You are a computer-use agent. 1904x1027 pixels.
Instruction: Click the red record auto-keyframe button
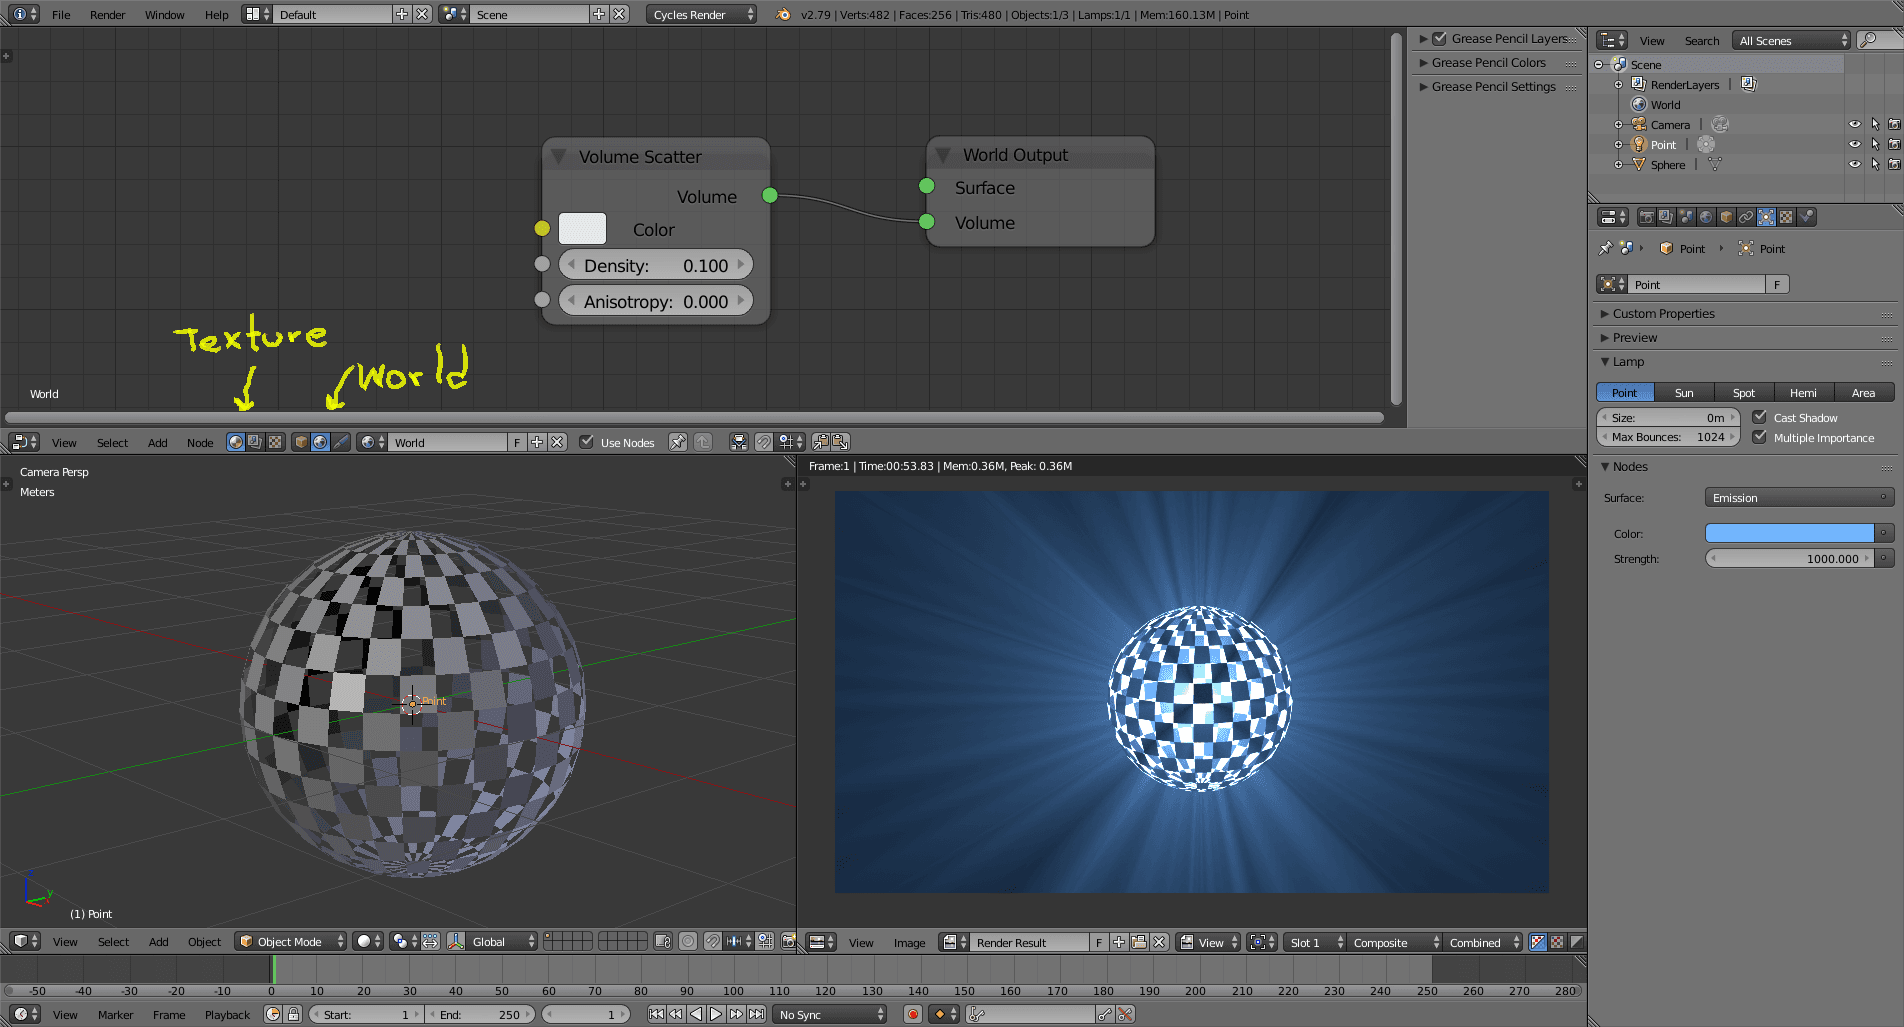(912, 1014)
